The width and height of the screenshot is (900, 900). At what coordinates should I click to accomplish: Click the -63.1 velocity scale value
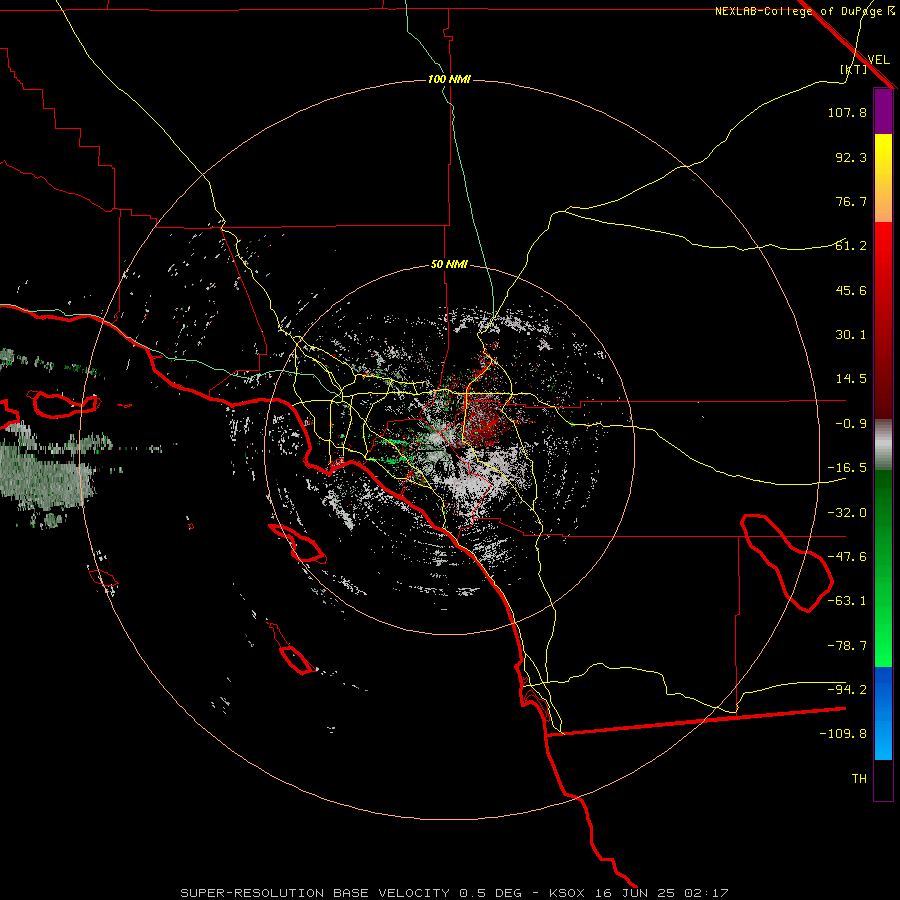pyautogui.click(x=847, y=601)
